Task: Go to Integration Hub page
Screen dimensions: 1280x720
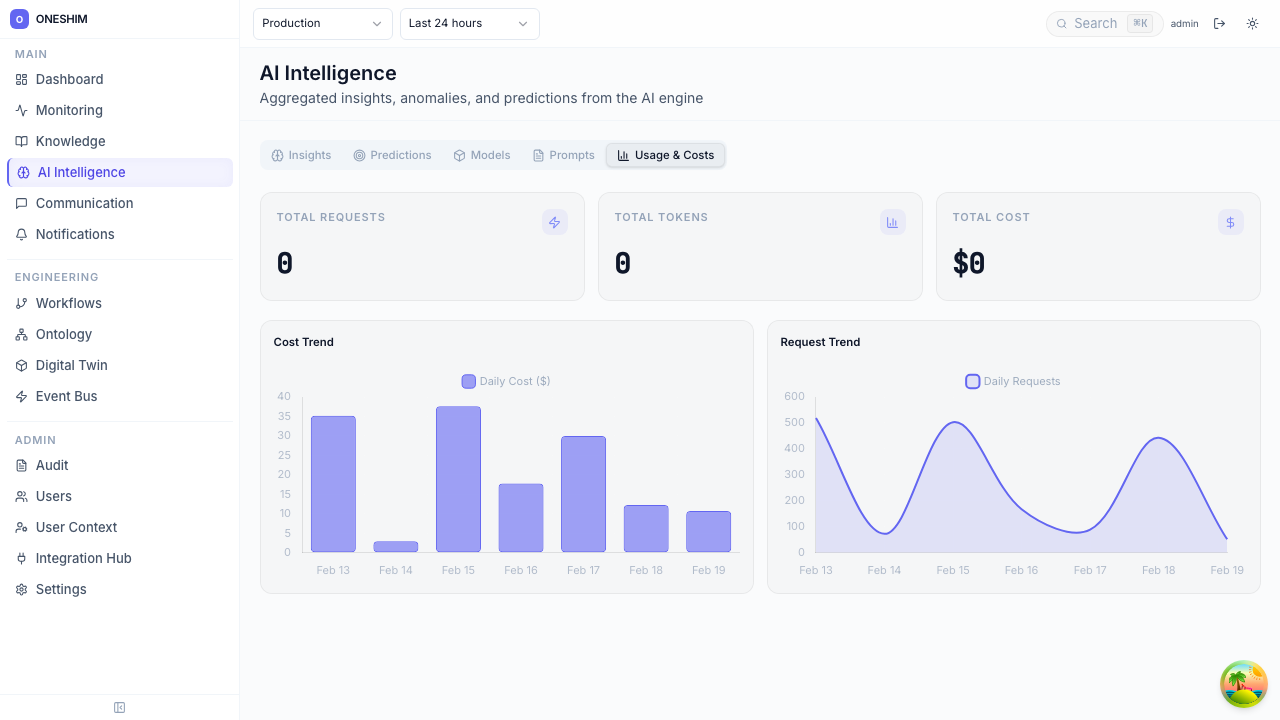Action: (x=83, y=558)
